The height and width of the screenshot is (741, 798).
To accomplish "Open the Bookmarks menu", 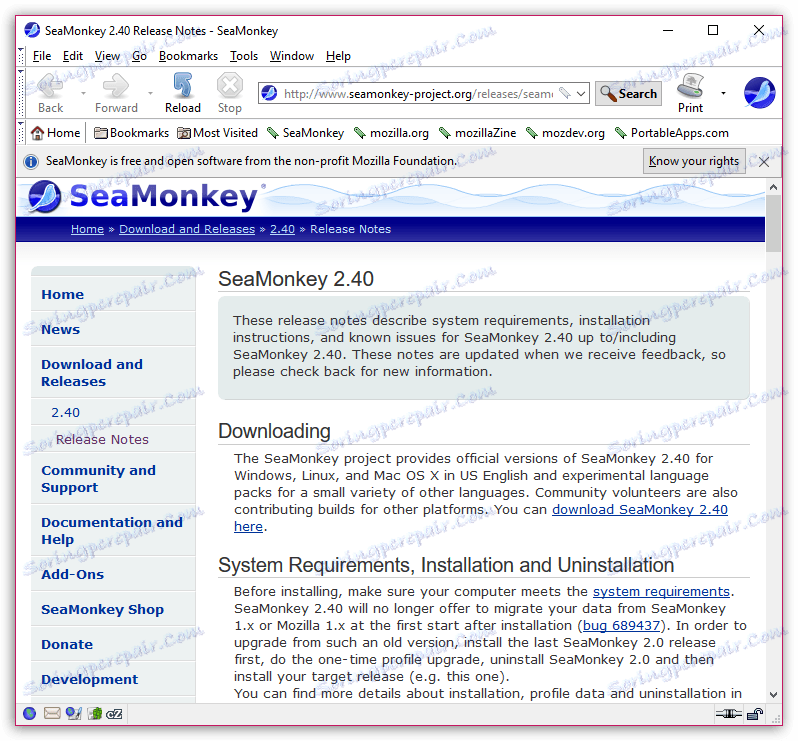I will coord(188,56).
